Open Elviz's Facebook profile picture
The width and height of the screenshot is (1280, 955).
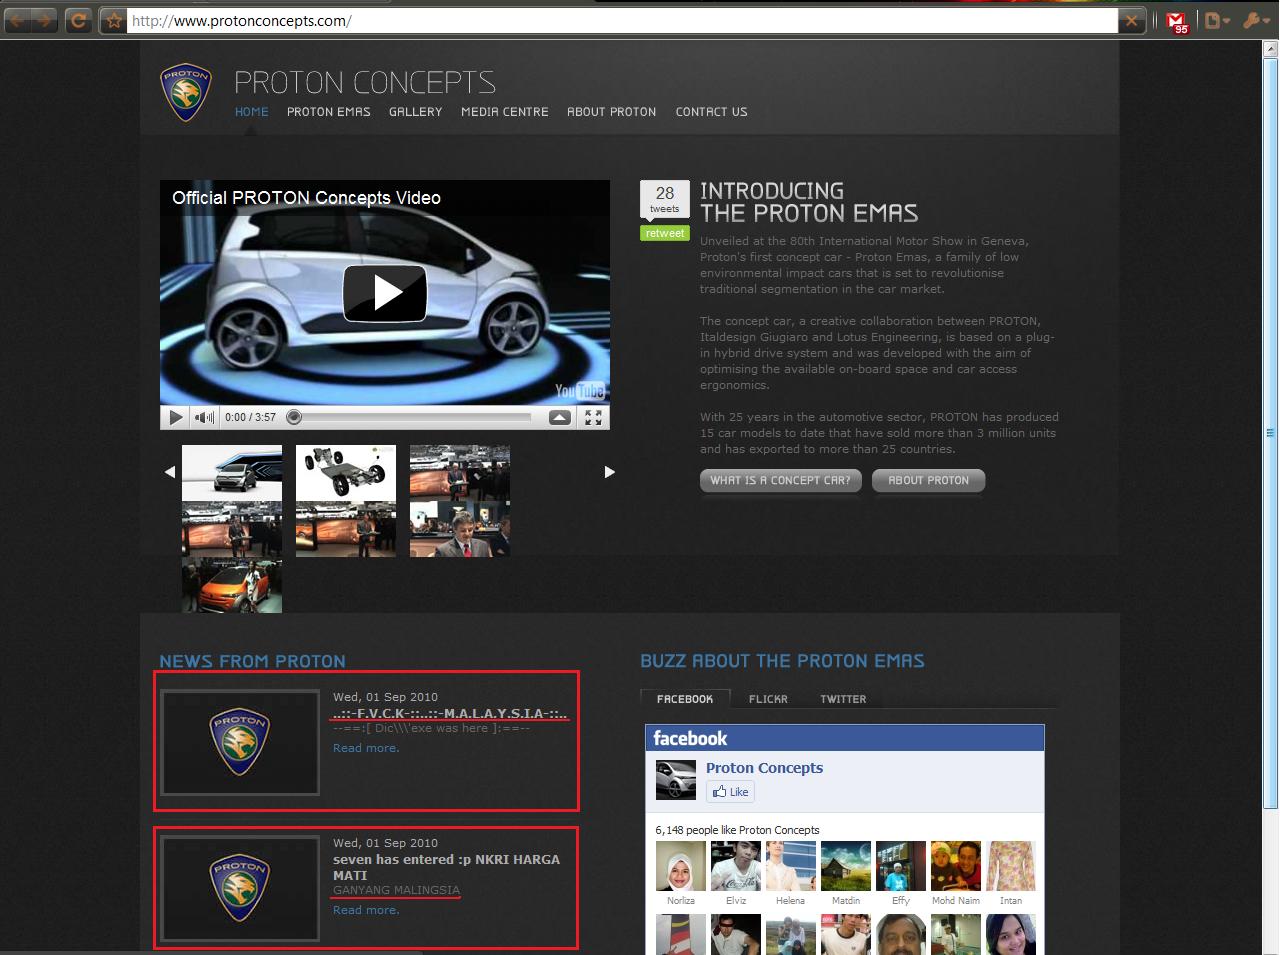[736, 866]
